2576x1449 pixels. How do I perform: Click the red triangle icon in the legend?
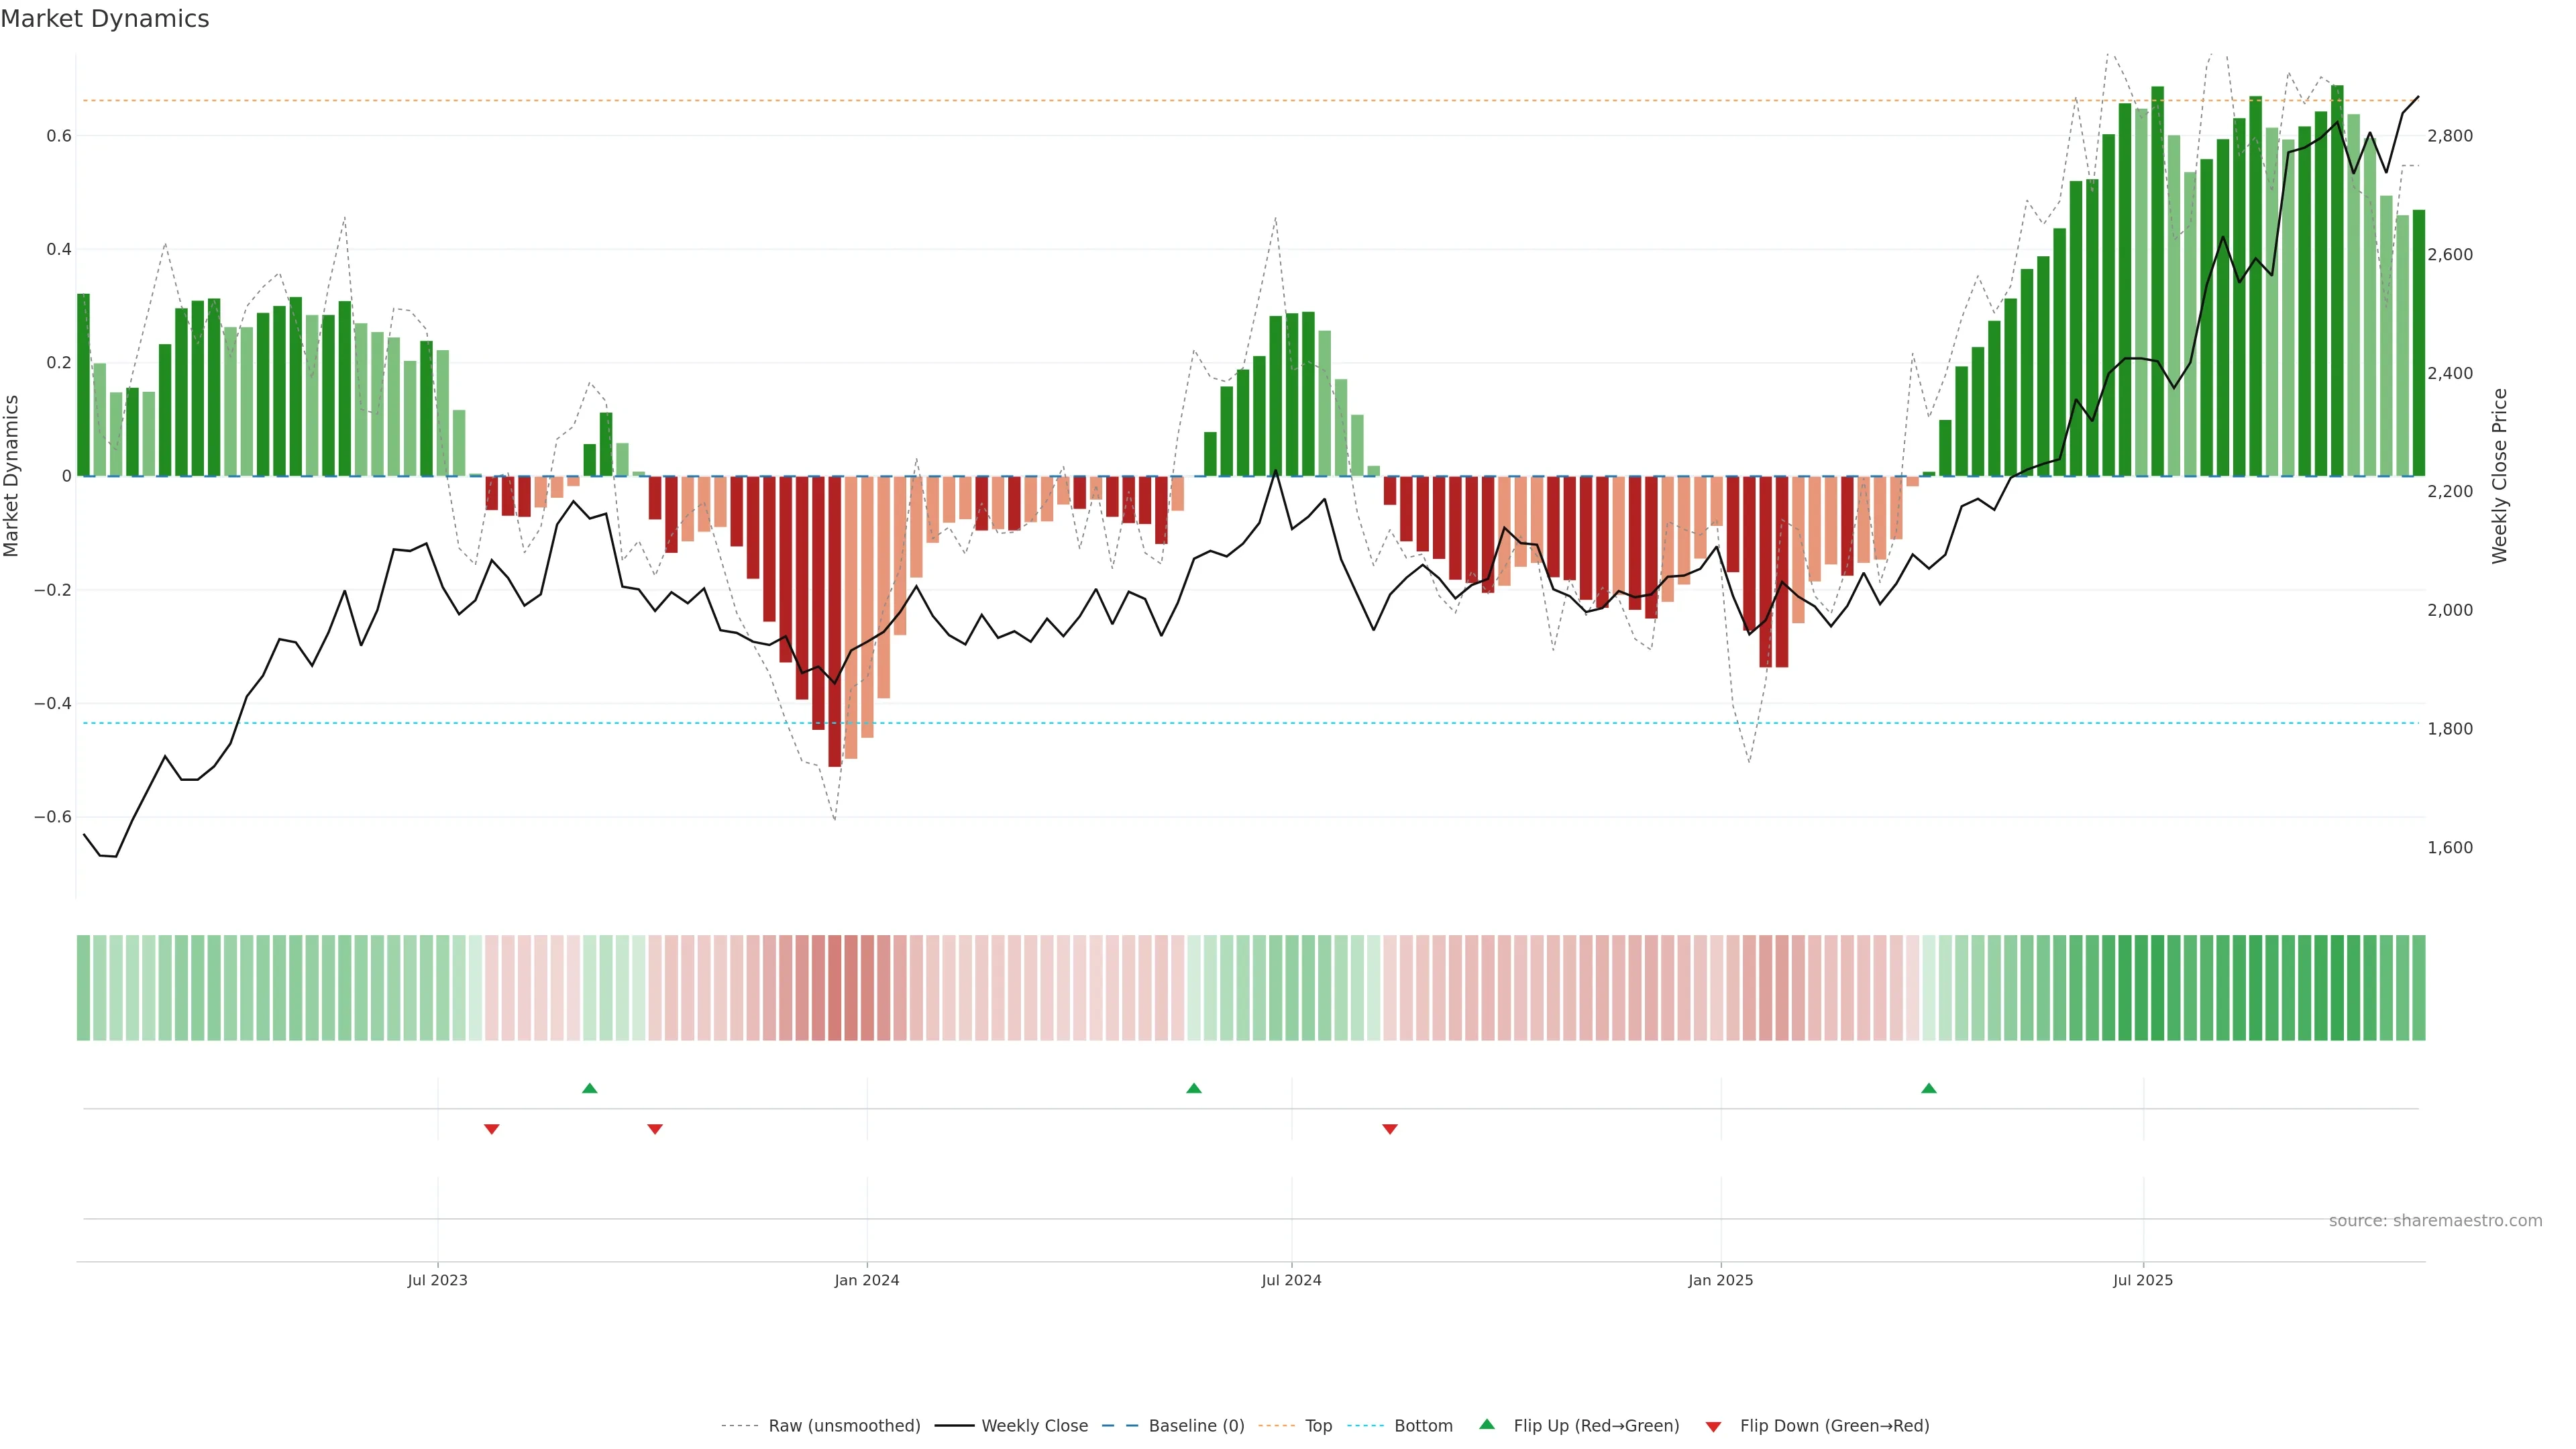1713,1426
